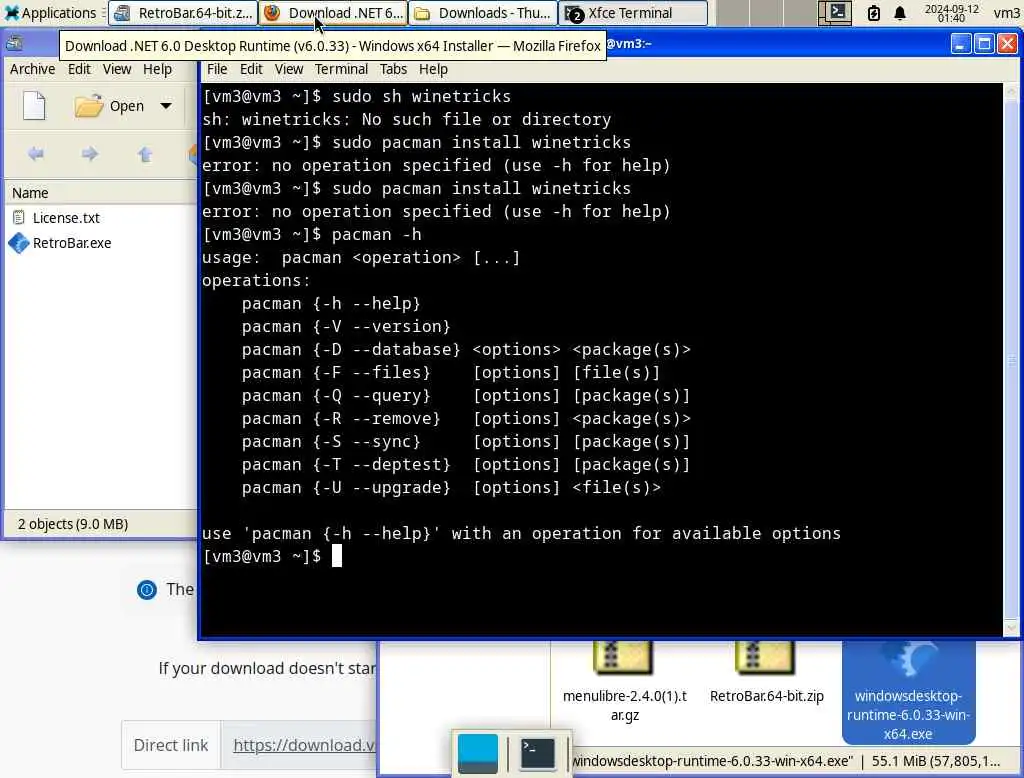Click "If your download doesn't star" text in Firefox
This screenshot has height=778, width=1024.
pyautogui.click(x=267, y=668)
